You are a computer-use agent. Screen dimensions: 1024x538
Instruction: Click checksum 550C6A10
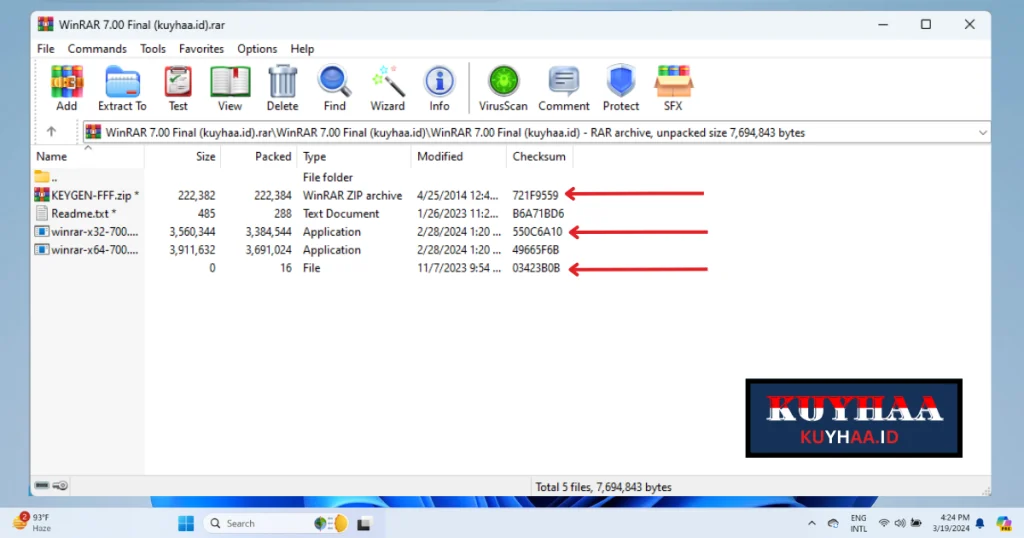(537, 232)
